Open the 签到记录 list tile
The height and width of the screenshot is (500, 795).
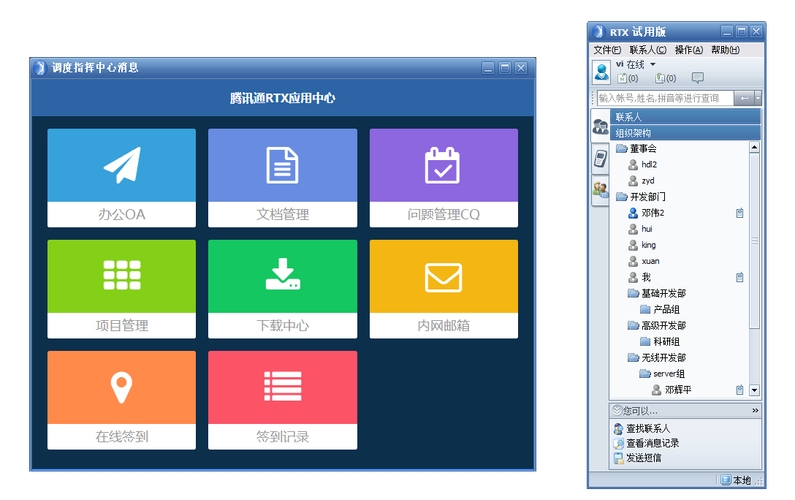[282, 400]
